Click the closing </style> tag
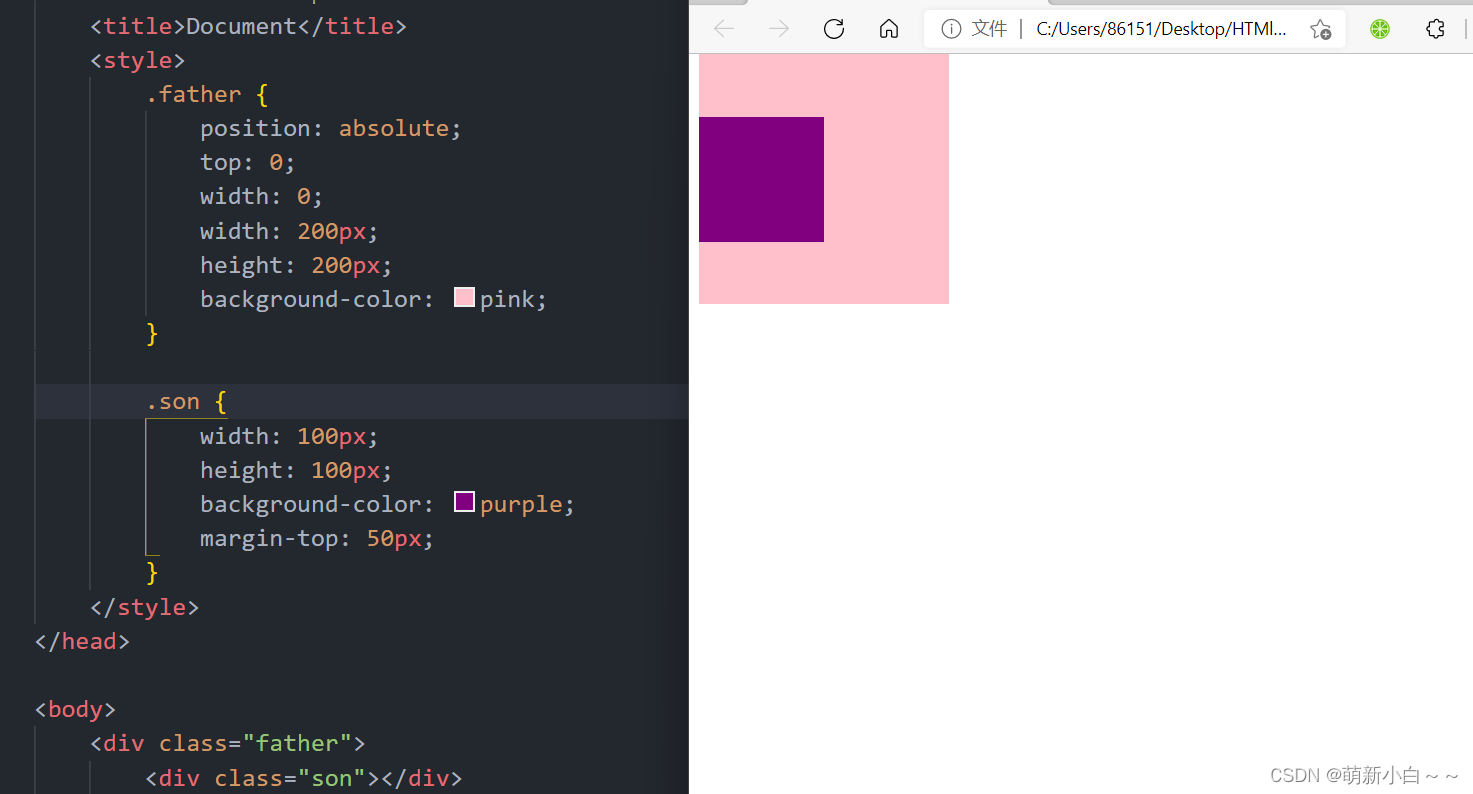The width and height of the screenshot is (1473, 794). coord(145,607)
